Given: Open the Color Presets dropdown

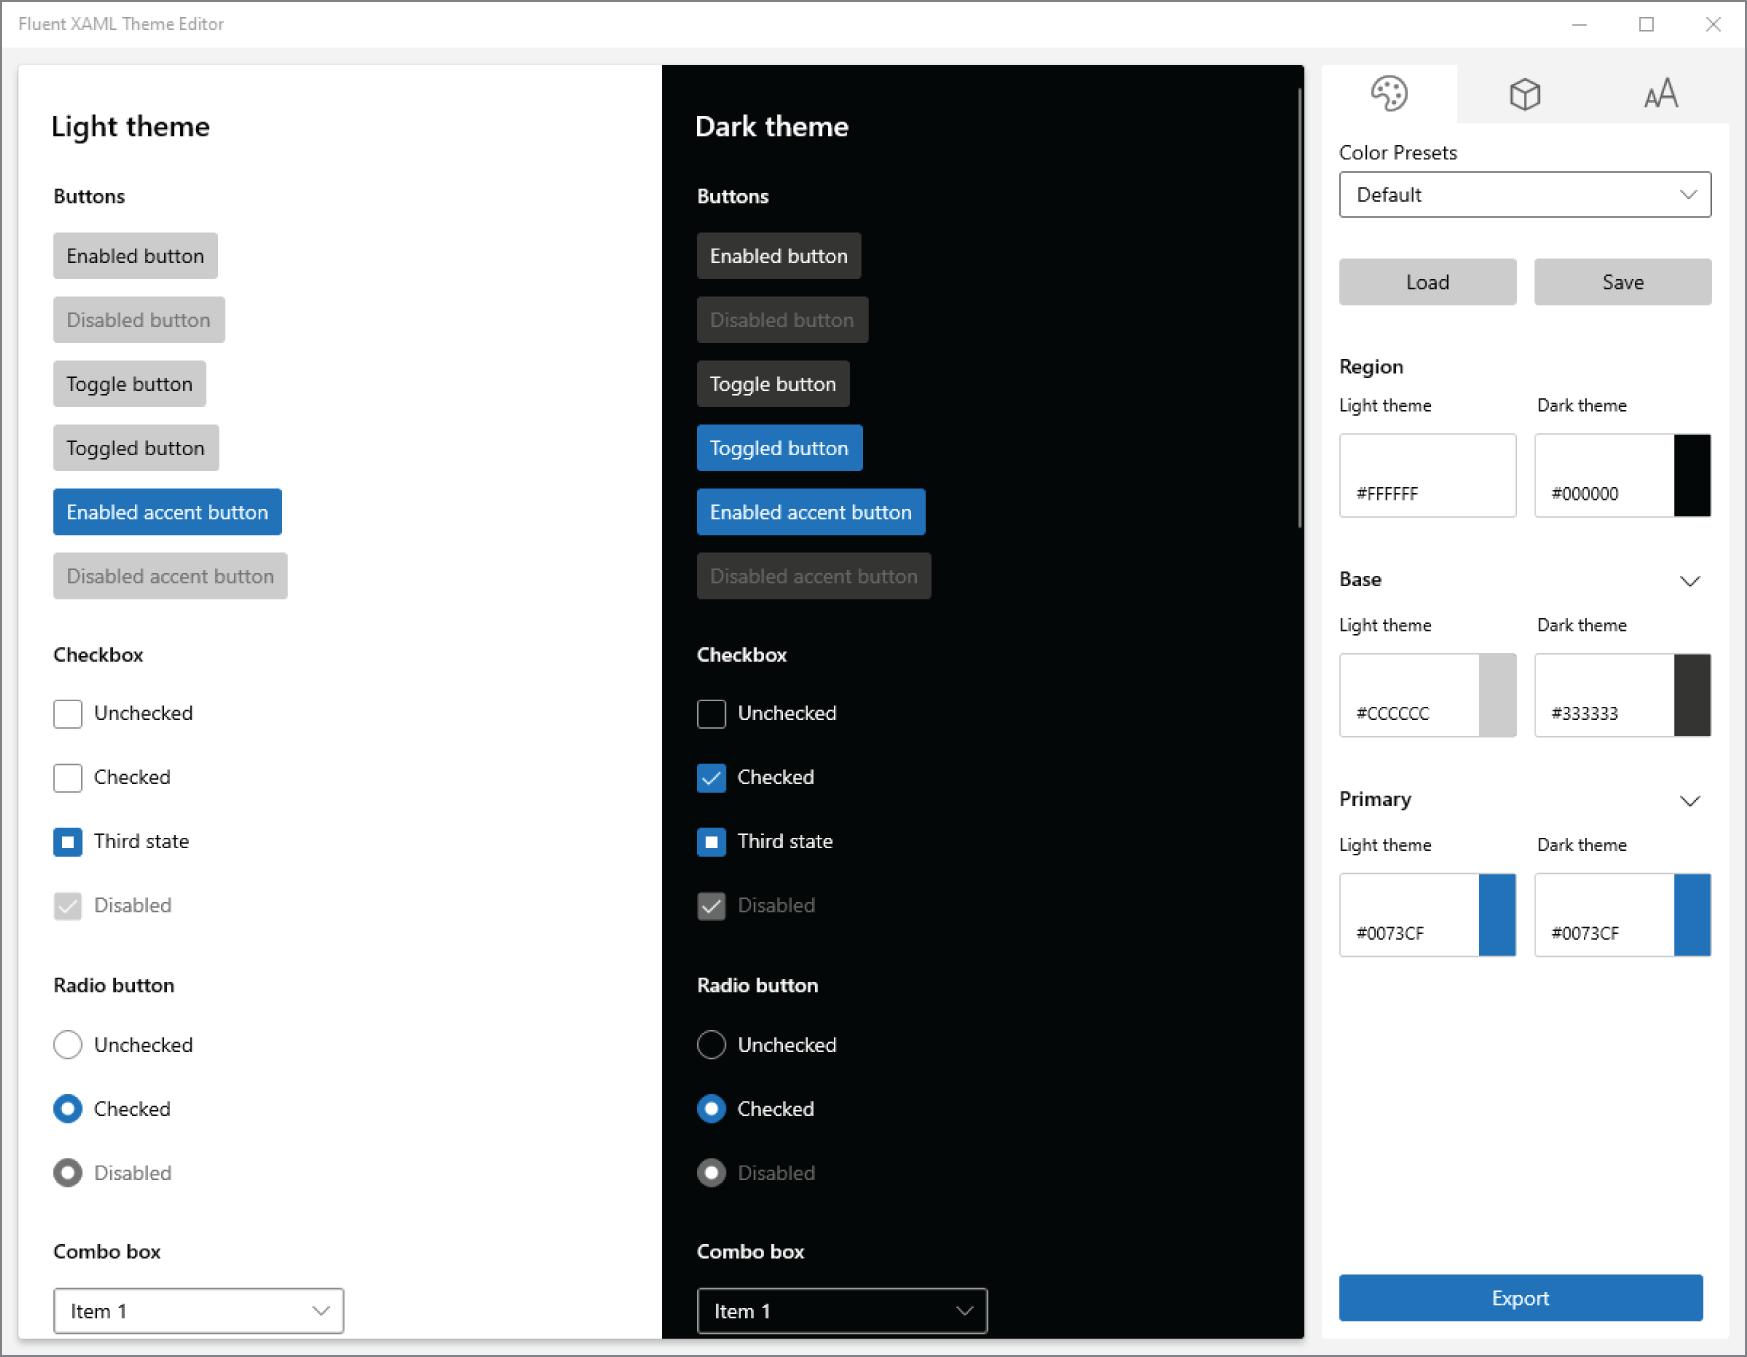Looking at the screenshot, I should (1524, 194).
